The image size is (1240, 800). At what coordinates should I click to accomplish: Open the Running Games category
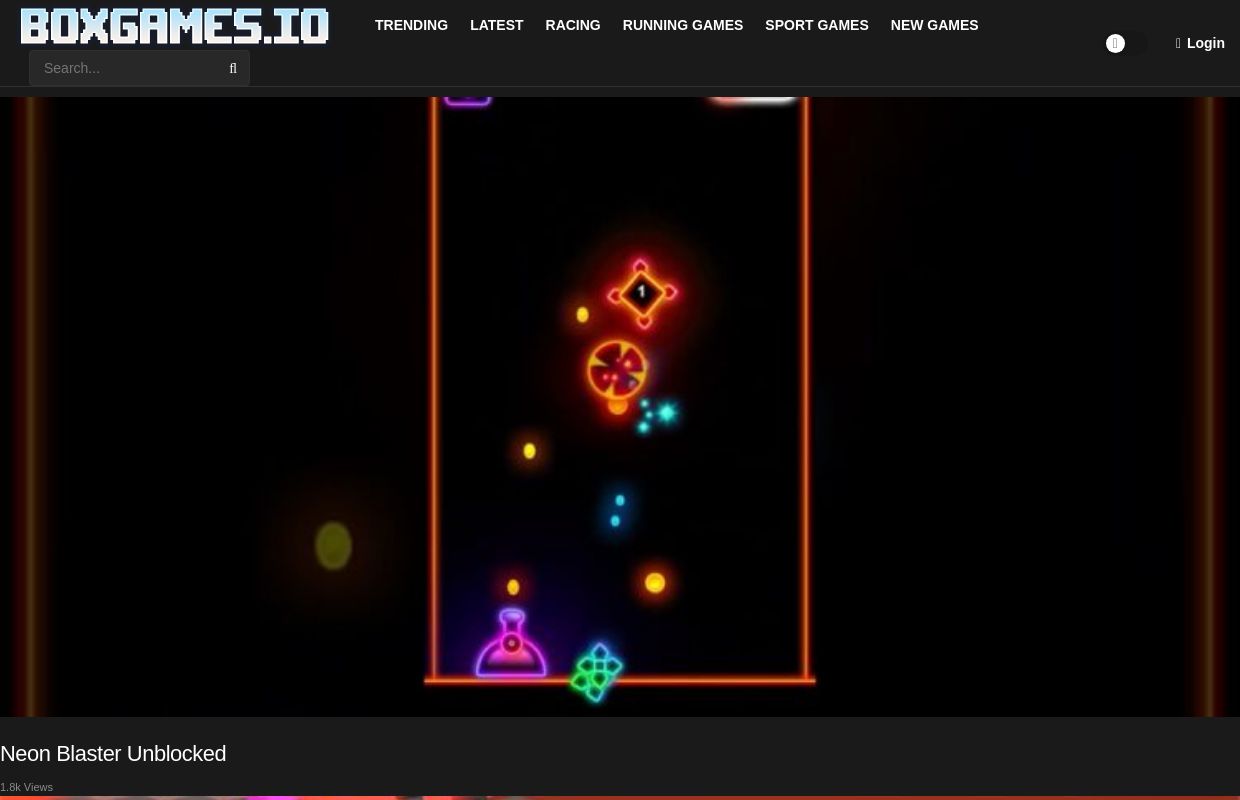[x=683, y=25]
